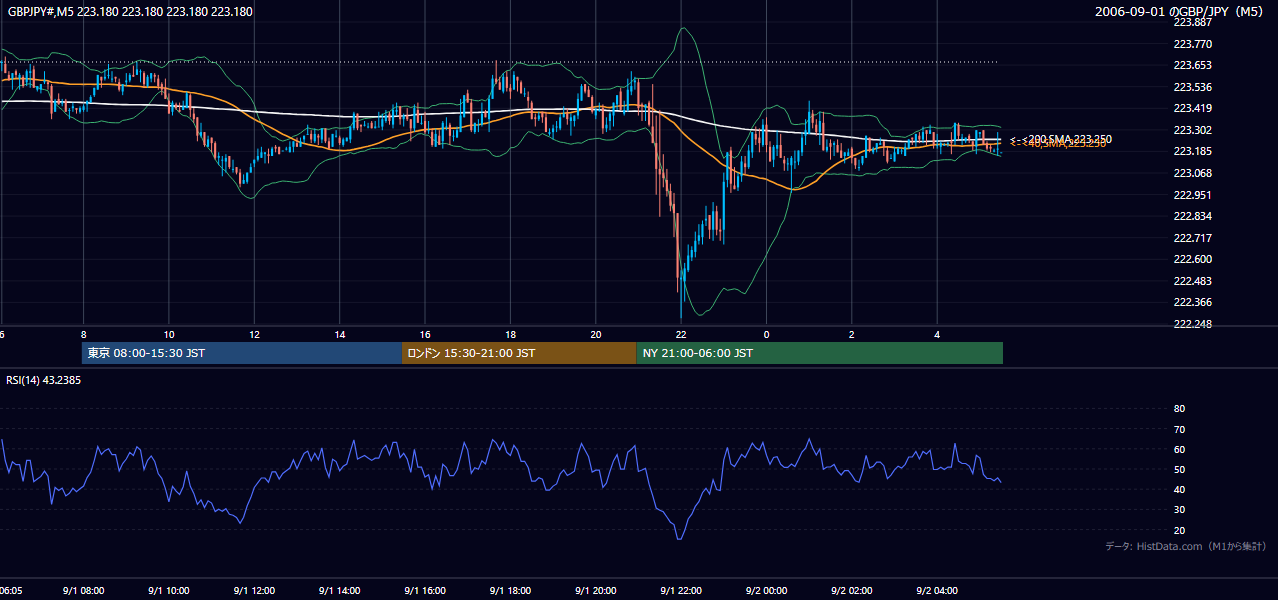Click the 9/1 20:00 time axis label
The image size is (1278, 600).
coord(596,591)
